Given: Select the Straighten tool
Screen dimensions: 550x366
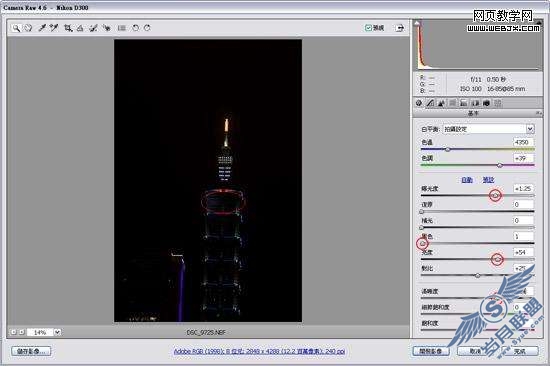Looking at the screenshot, I should pyautogui.click(x=80, y=28).
